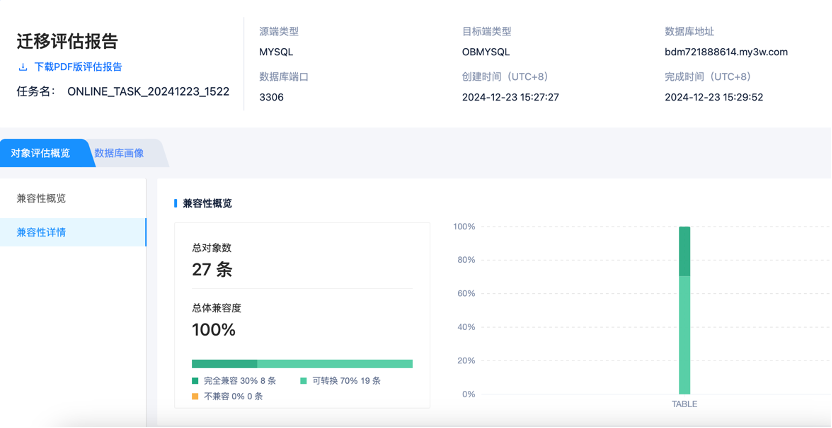
Task: Click the 27 条 total objects count
Action: click(212, 269)
